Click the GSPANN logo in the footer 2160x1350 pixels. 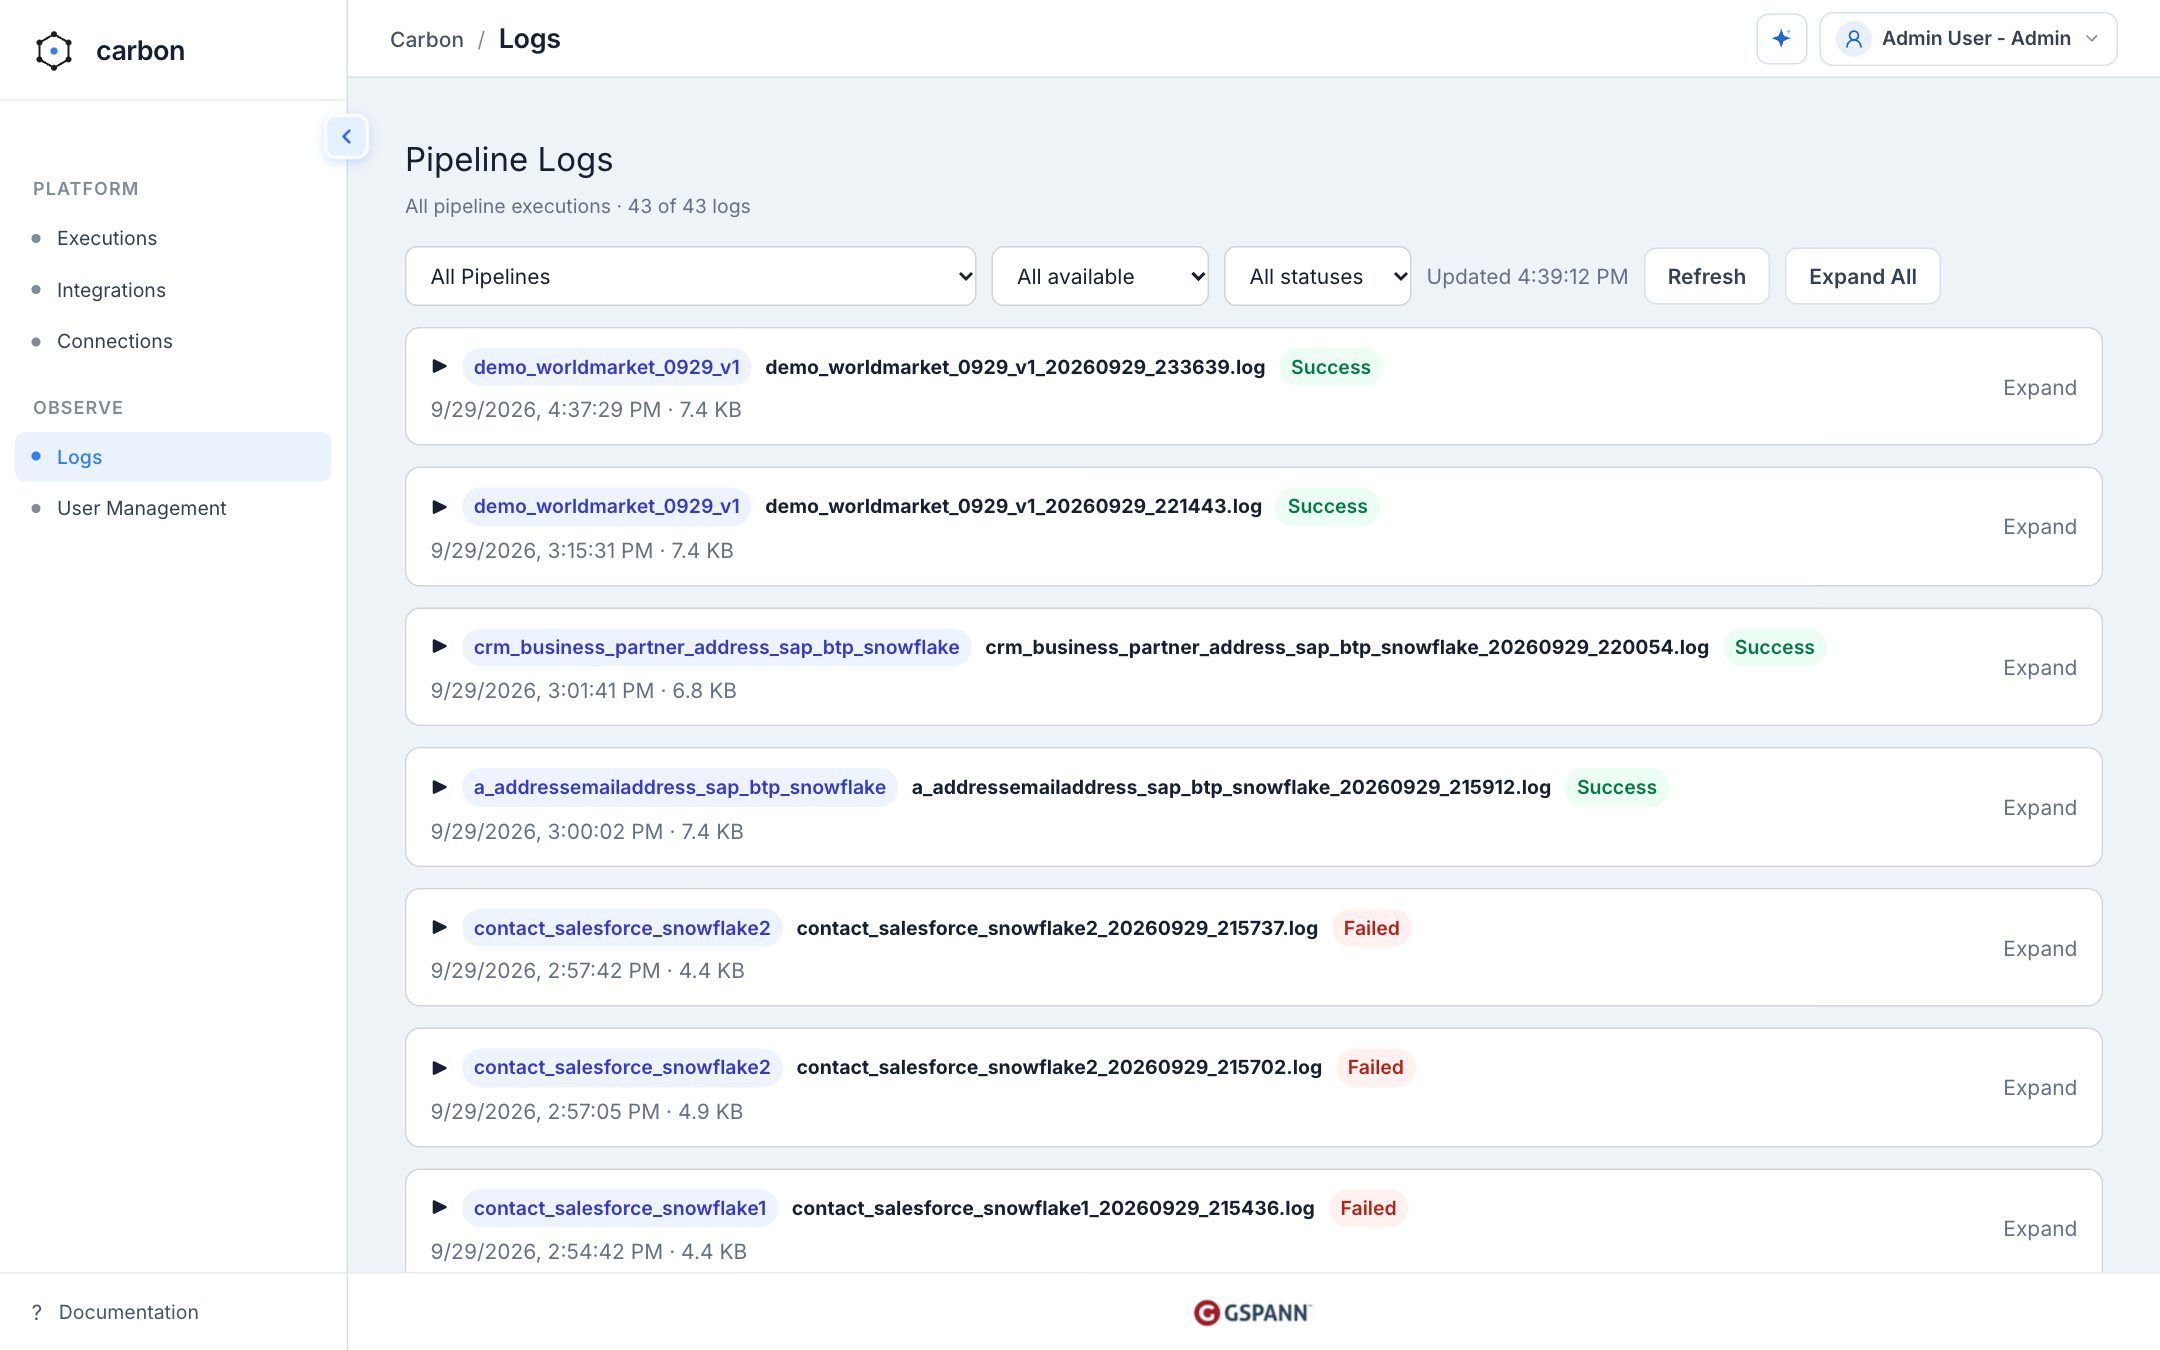pyautogui.click(x=1253, y=1312)
